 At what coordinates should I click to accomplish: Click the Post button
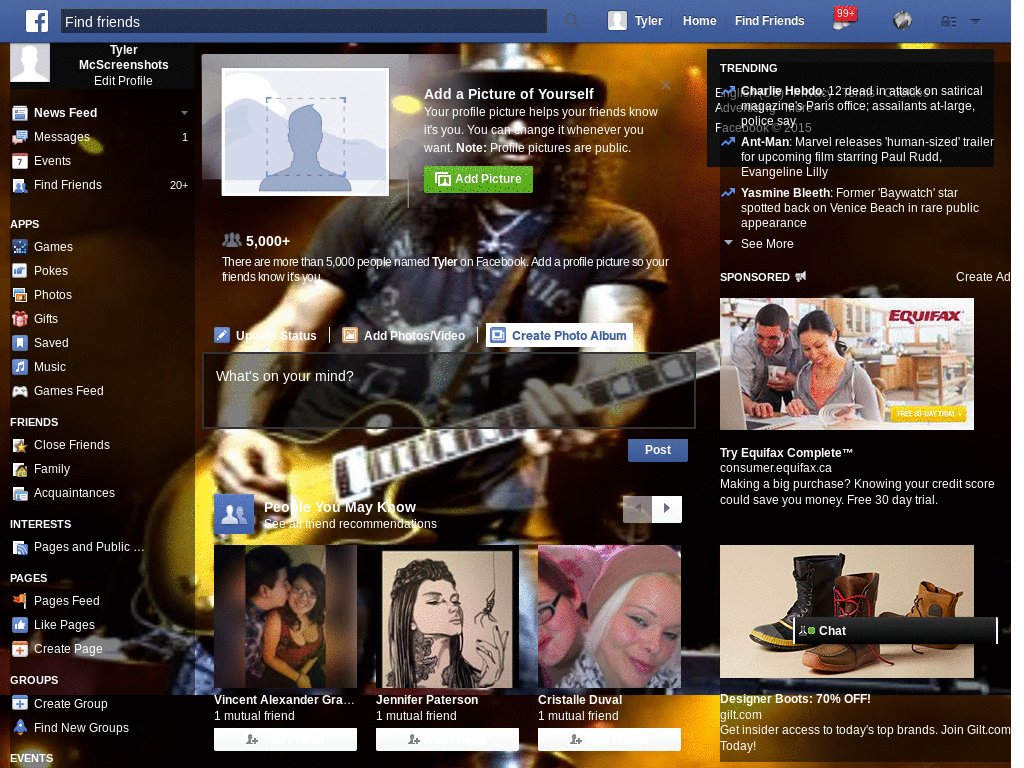tap(658, 450)
